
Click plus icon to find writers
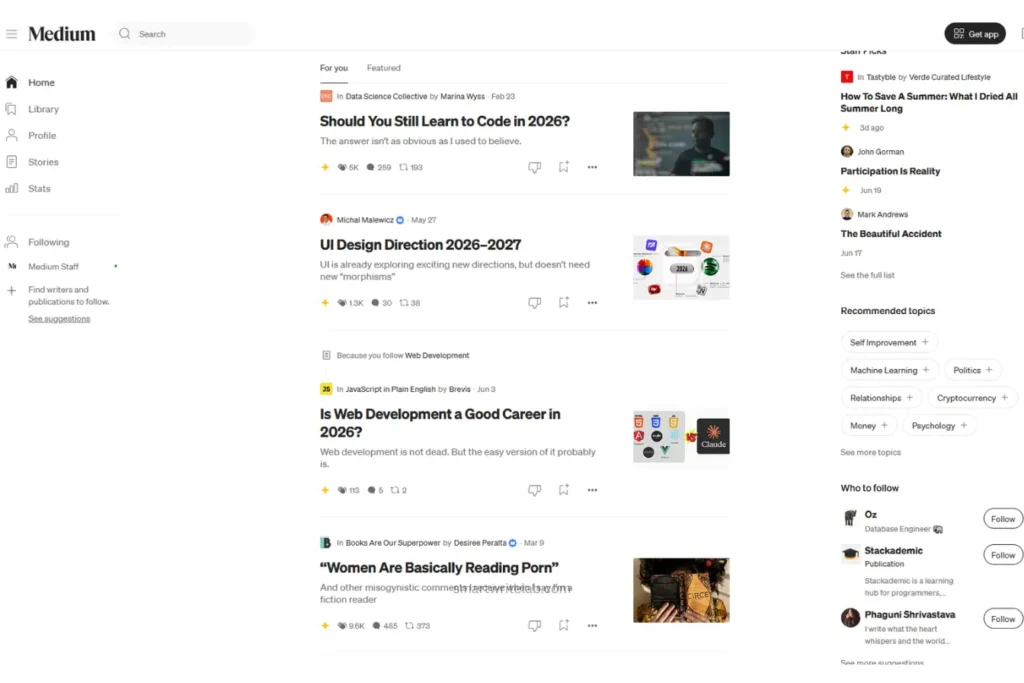11,291
